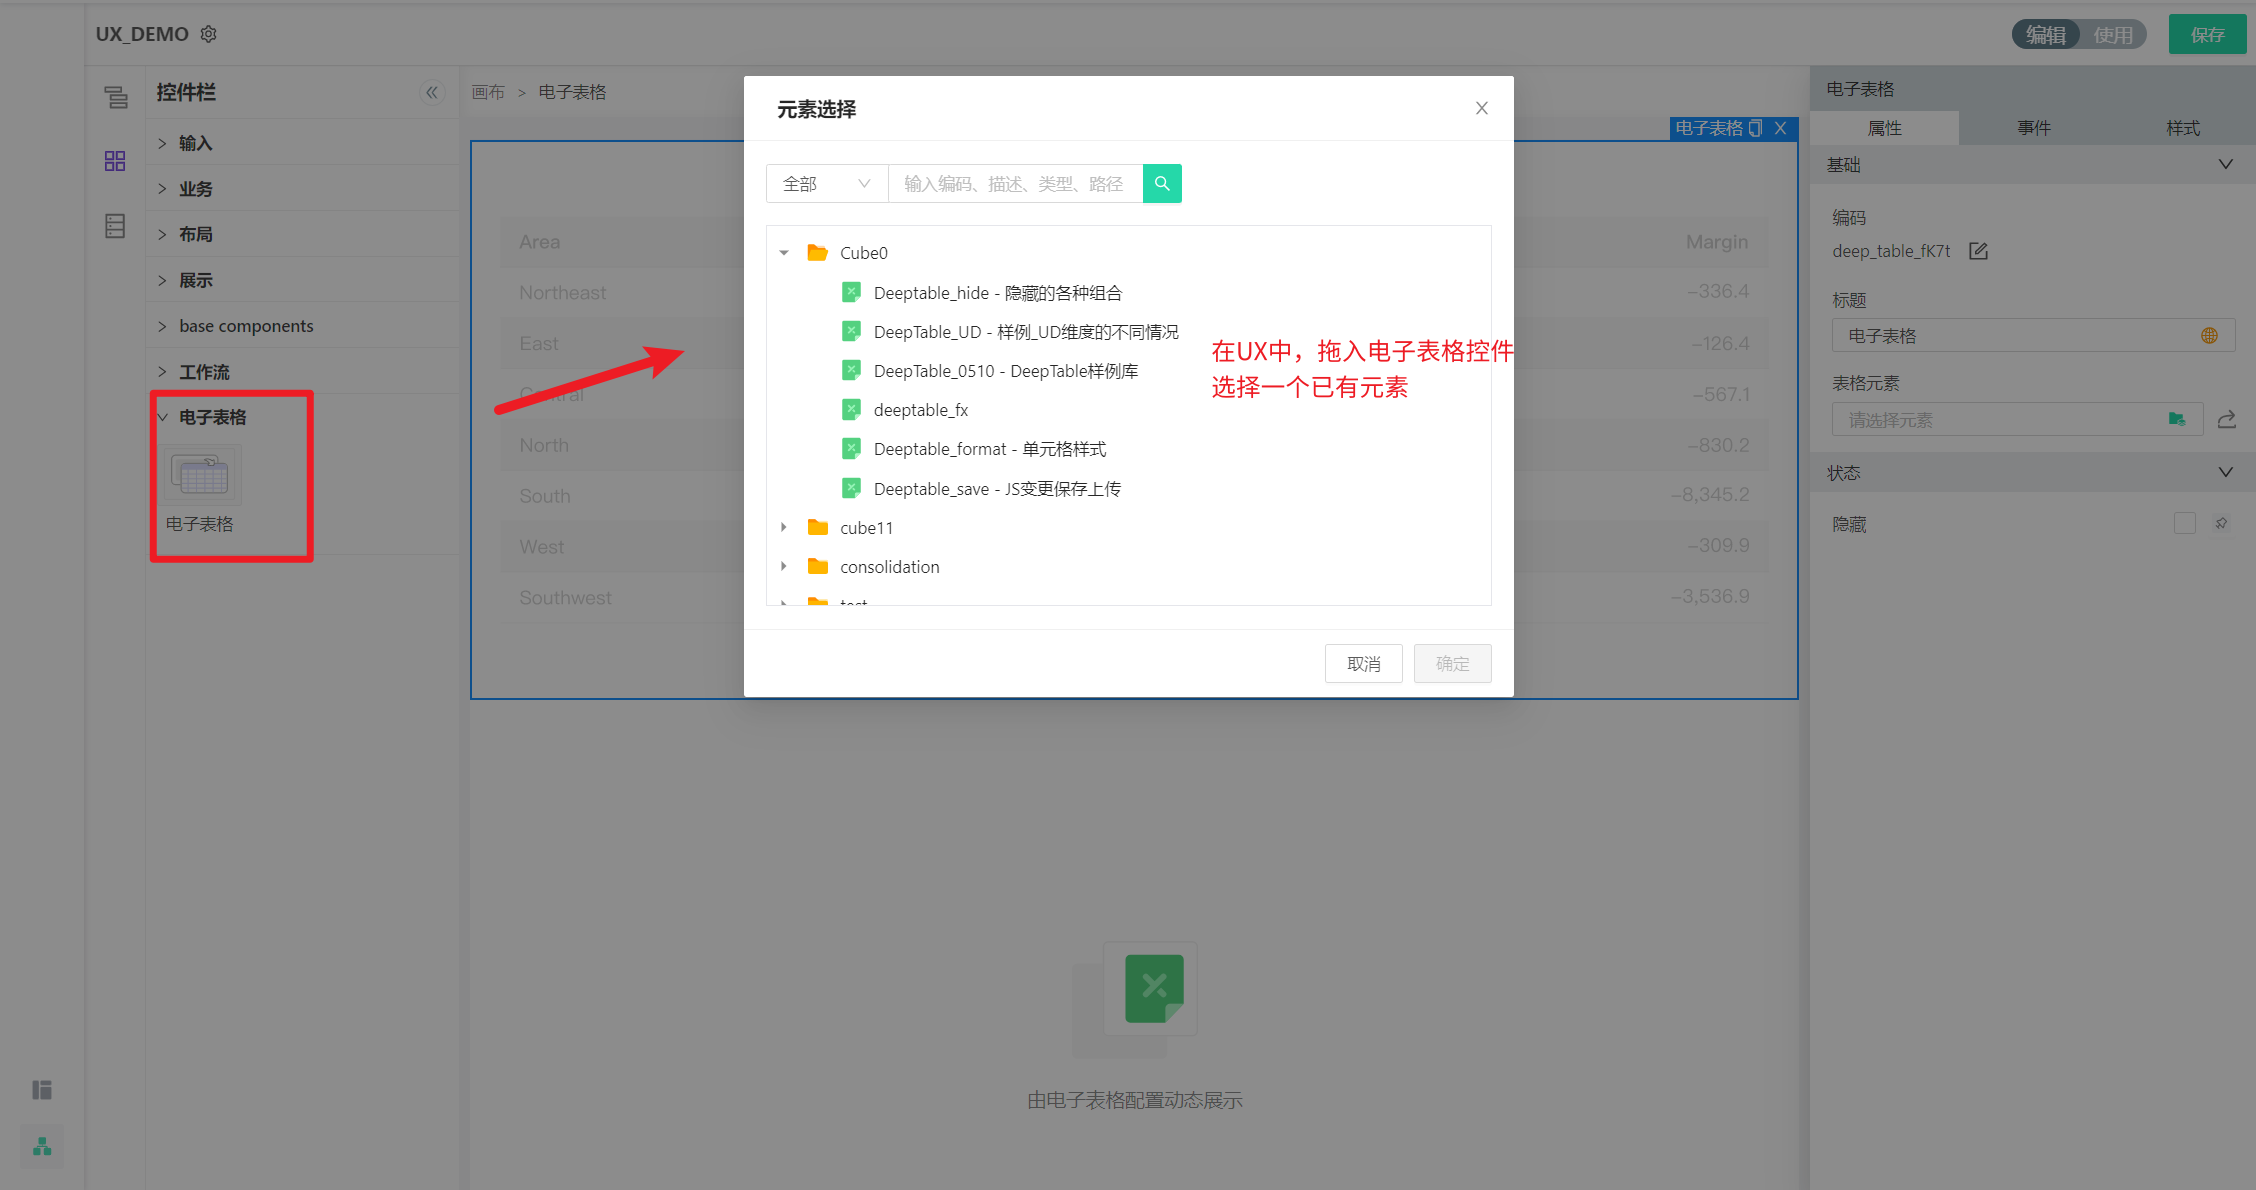This screenshot has width=2256, height=1190.
Task: Switch to 编辑 mode
Action: (x=2046, y=35)
